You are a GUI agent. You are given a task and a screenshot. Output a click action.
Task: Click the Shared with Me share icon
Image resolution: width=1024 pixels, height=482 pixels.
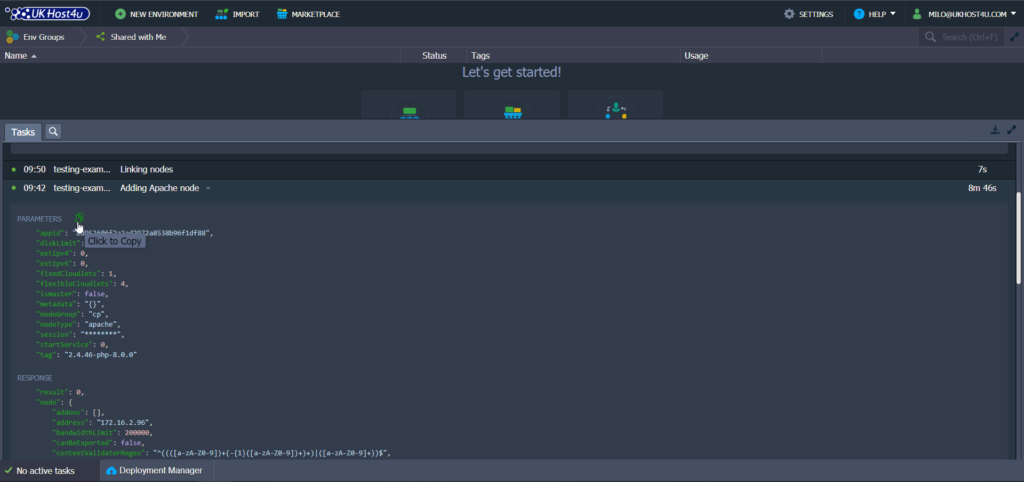pyautogui.click(x=101, y=37)
